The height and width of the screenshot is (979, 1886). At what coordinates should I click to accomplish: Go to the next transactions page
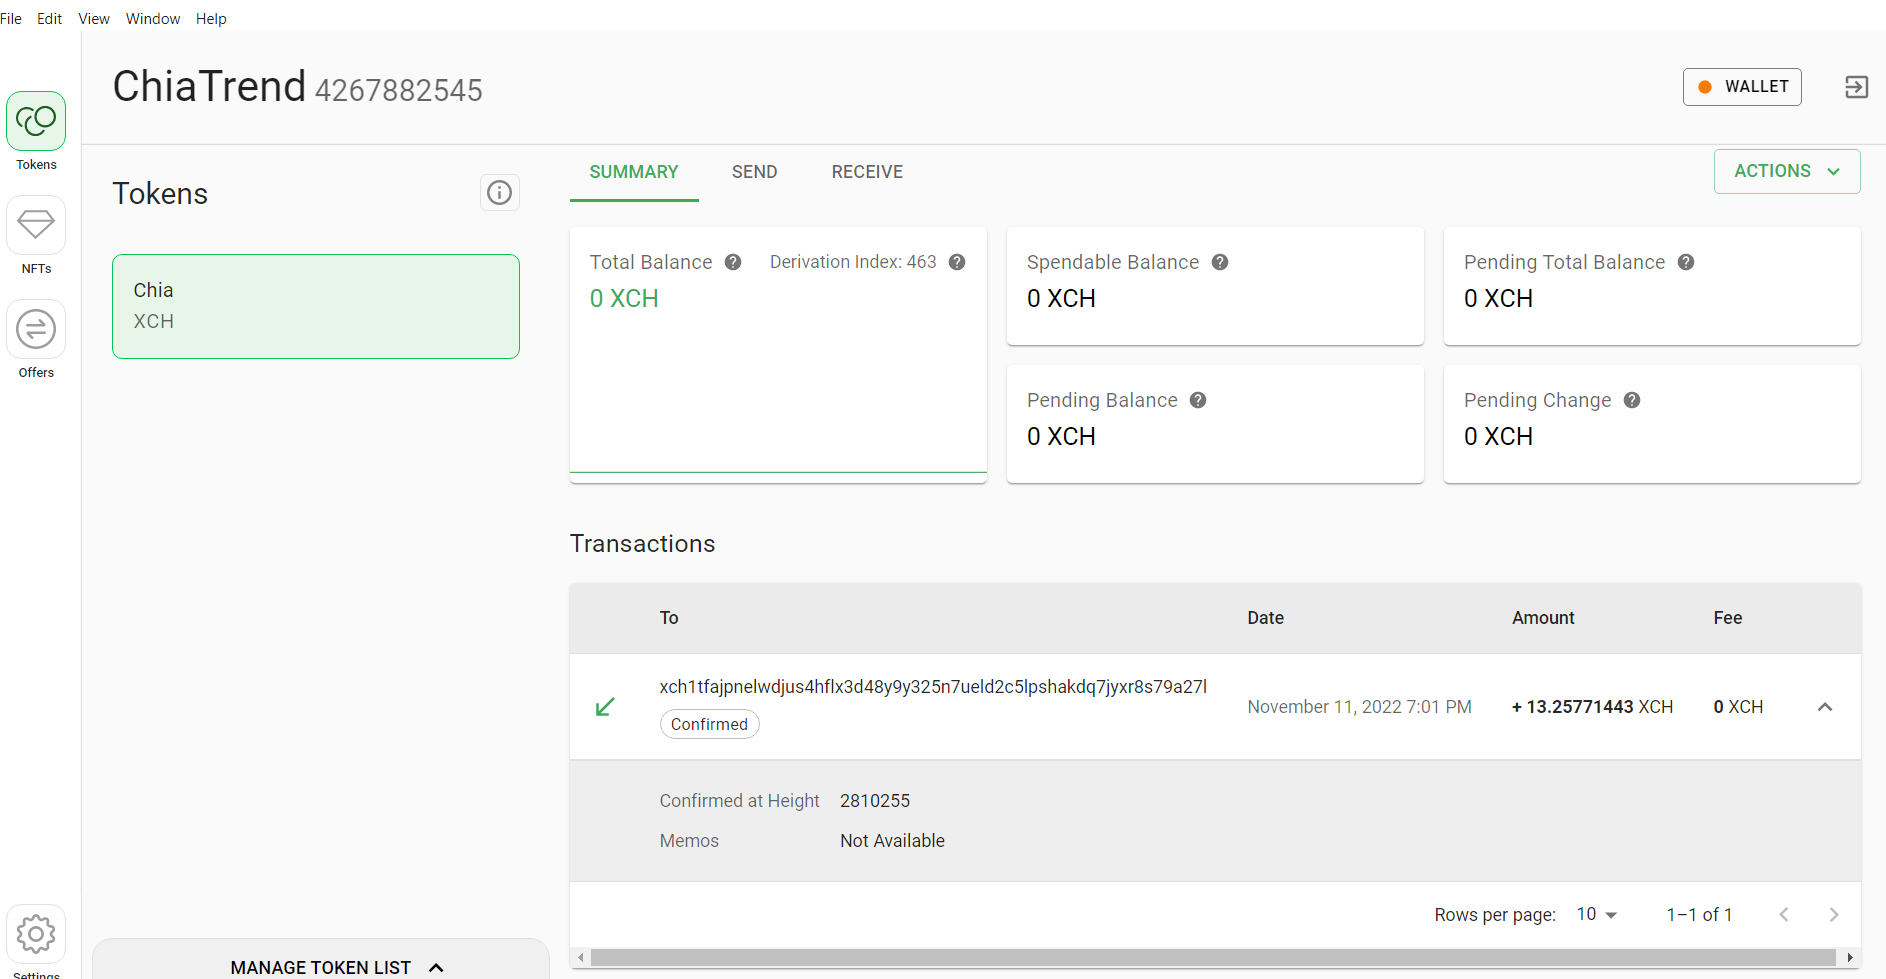pyautogui.click(x=1833, y=914)
